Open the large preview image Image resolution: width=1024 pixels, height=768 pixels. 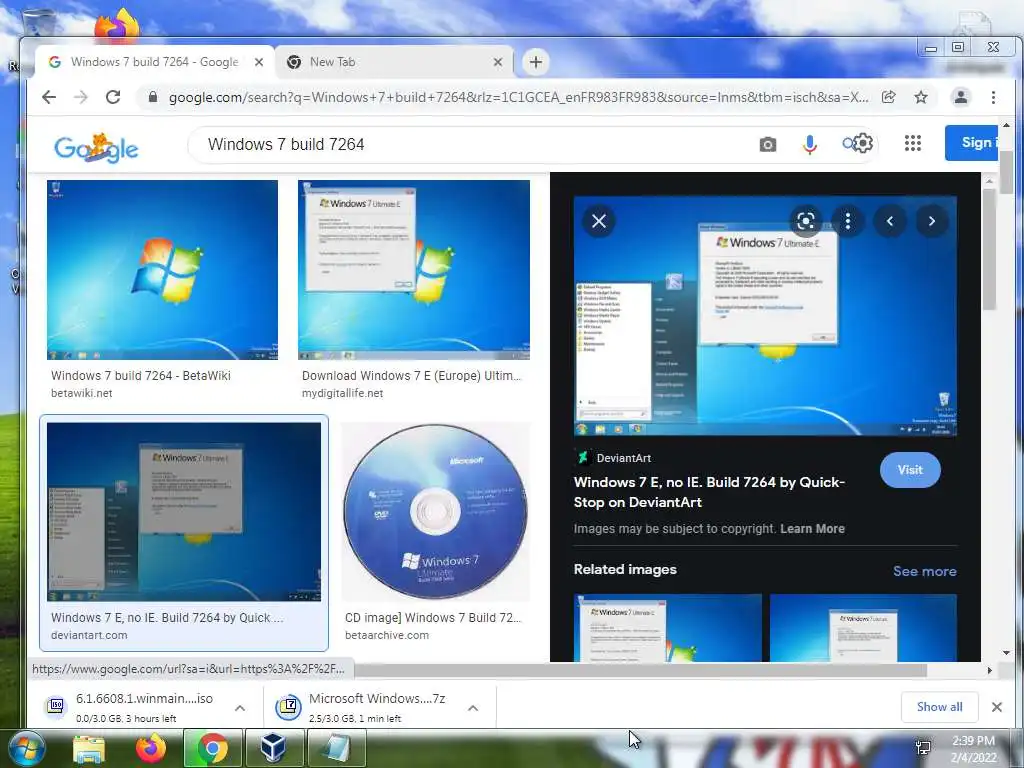[x=765, y=315]
